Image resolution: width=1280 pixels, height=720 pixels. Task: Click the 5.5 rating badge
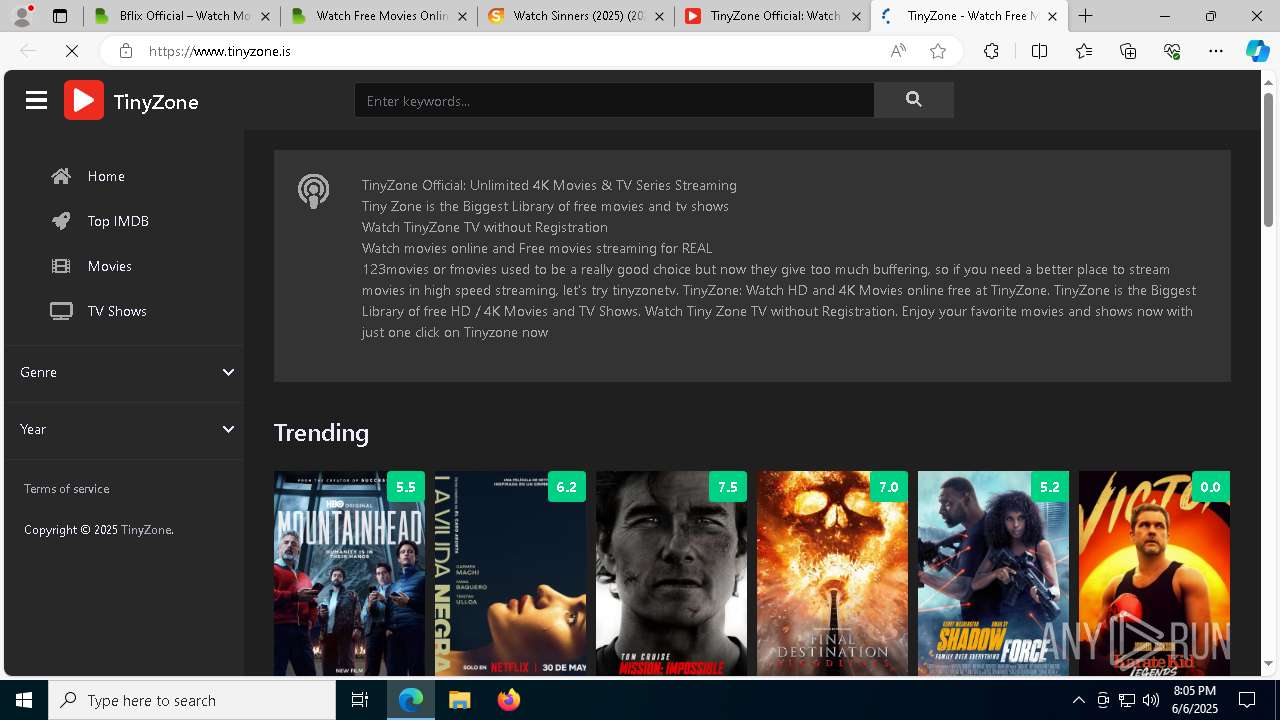pos(405,487)
